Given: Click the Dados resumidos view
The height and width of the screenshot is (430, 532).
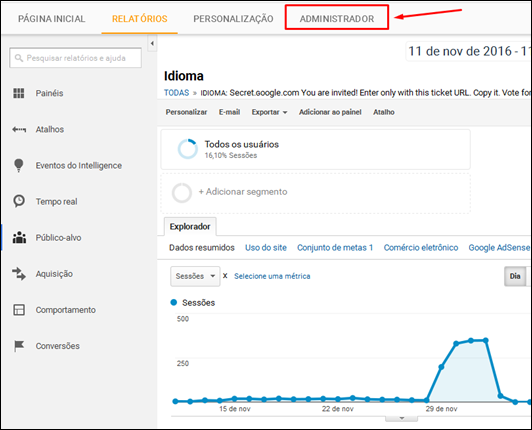Looking at the screenshot, I should click(202, 248).
